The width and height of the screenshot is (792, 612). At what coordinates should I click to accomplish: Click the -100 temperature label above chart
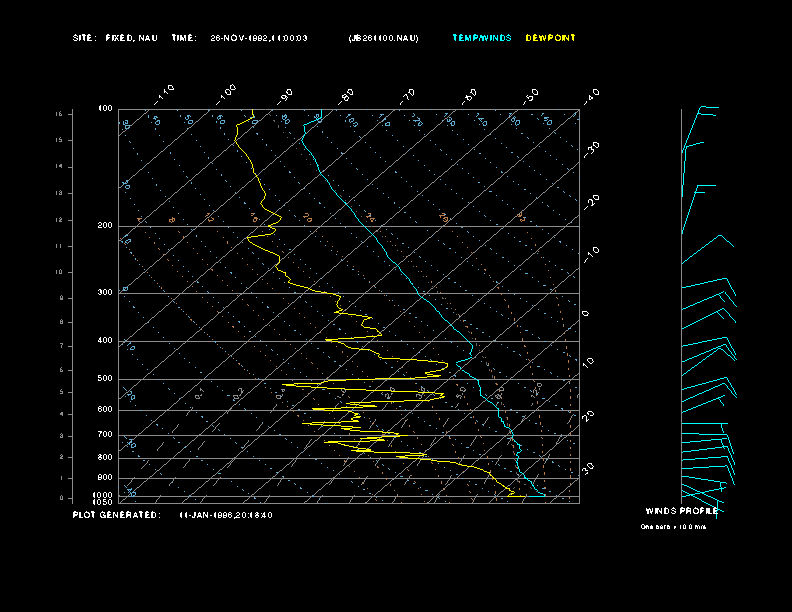point(225,95)
